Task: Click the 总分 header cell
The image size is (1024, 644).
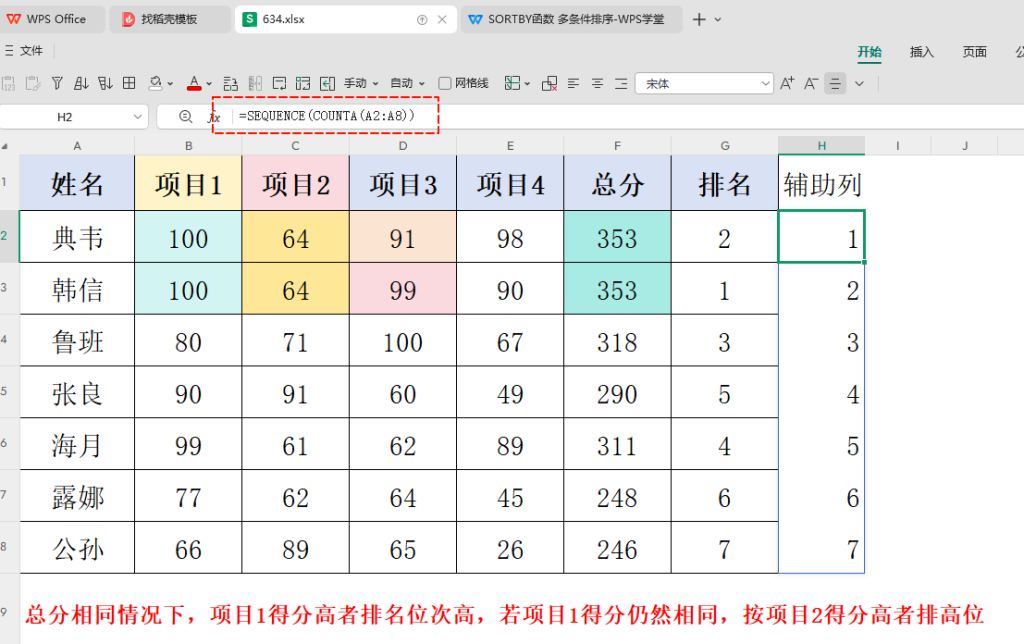Action: pyautogui.click(x=617, y=184)
